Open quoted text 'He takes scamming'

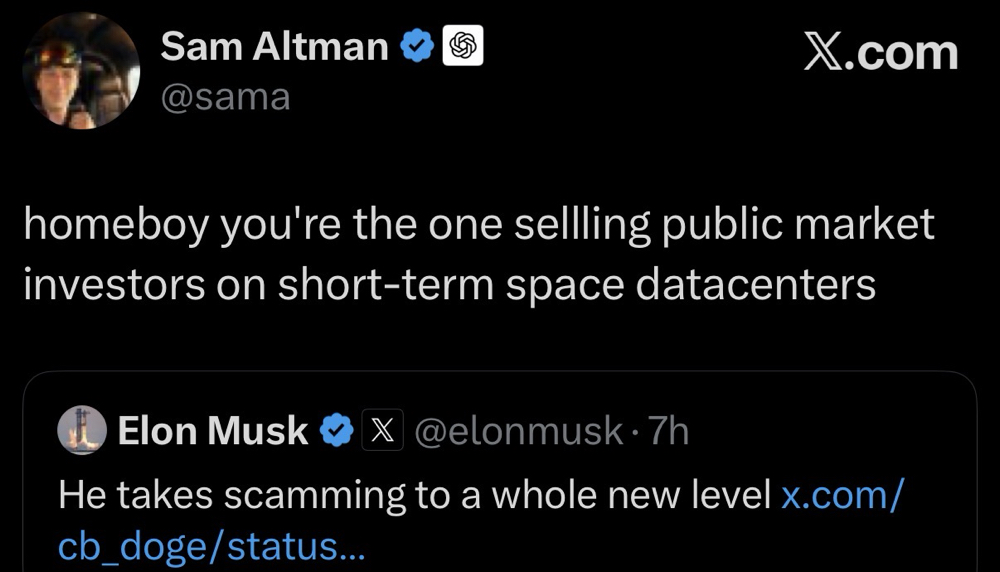point(232,495)
